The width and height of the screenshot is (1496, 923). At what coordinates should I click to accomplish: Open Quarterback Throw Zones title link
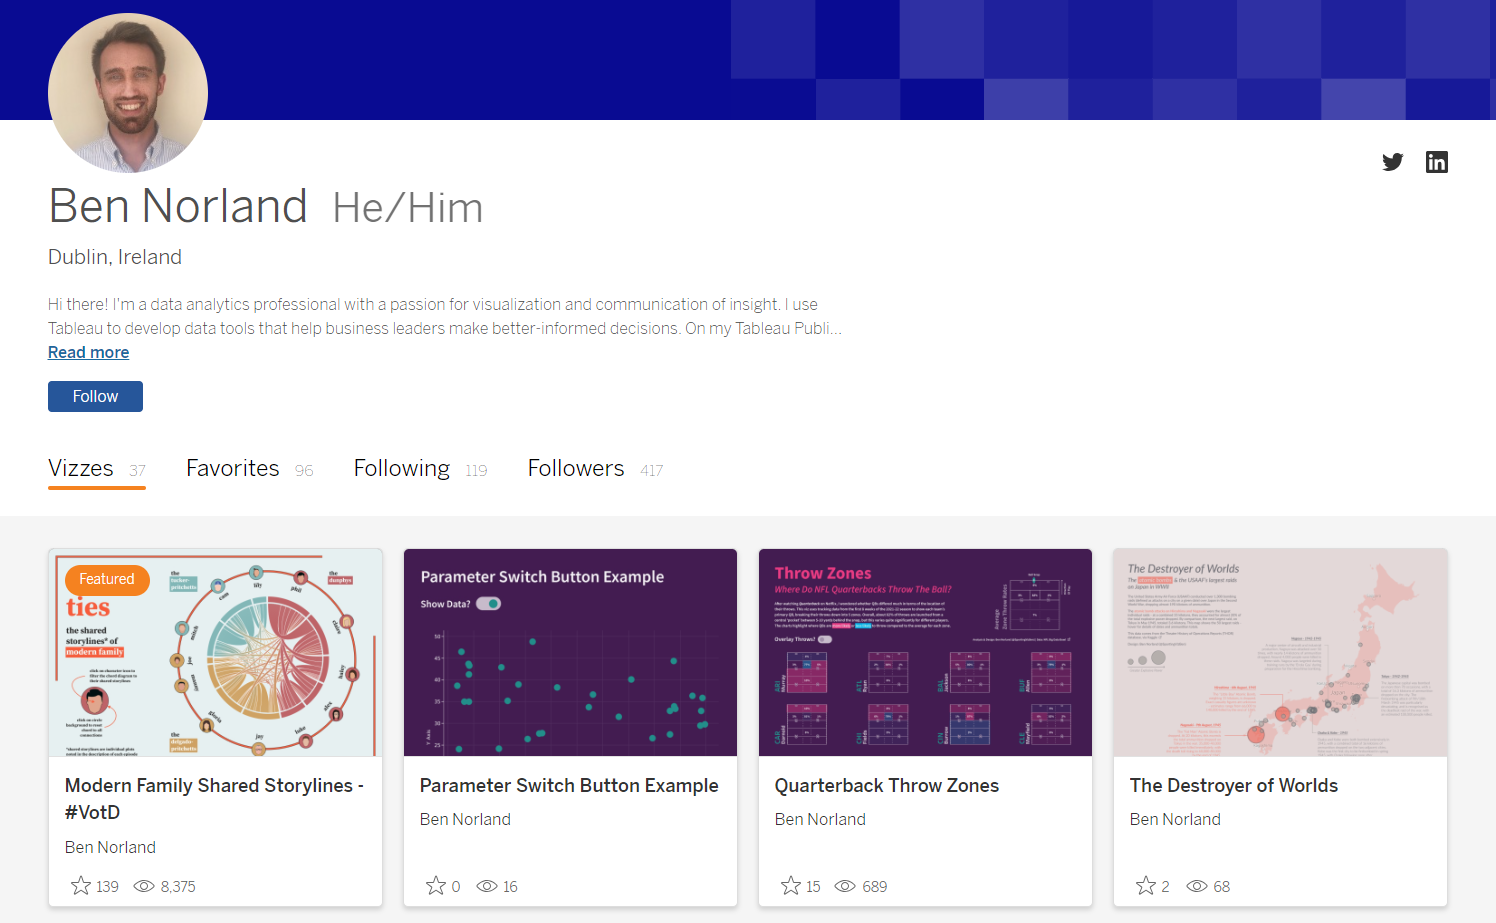886,786
